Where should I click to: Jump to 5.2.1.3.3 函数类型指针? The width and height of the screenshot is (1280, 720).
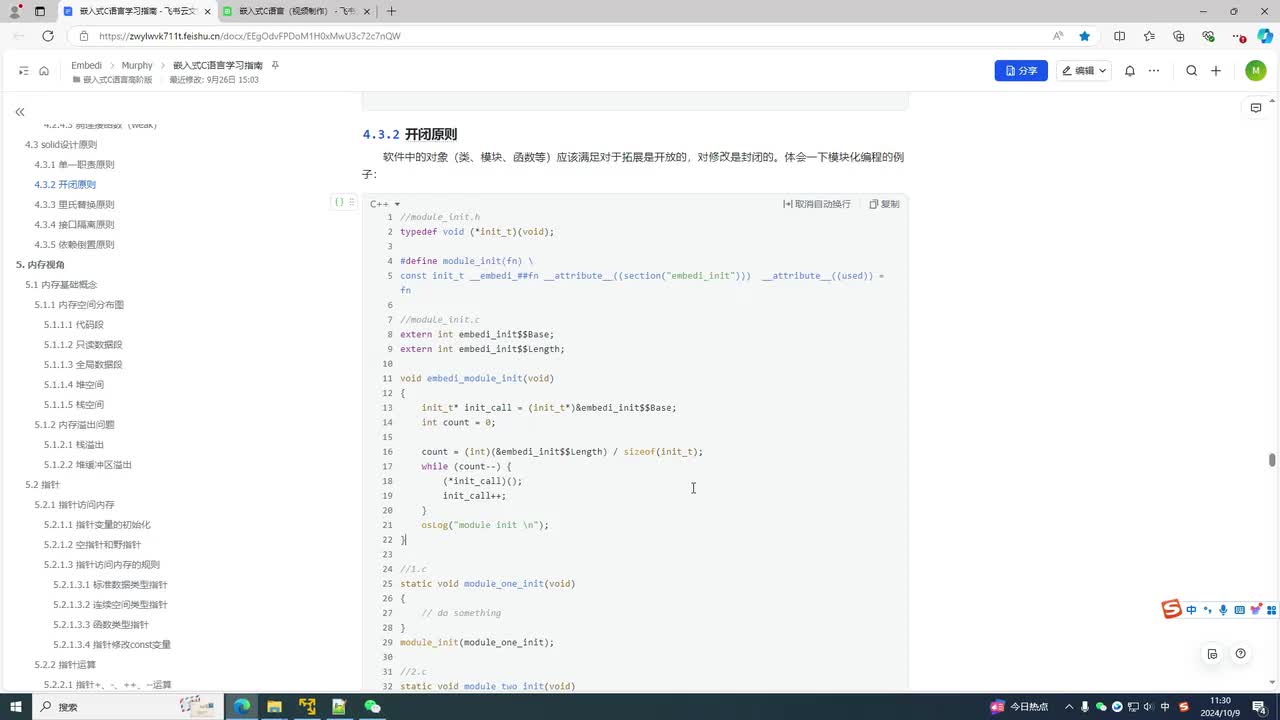coord(101,624)
